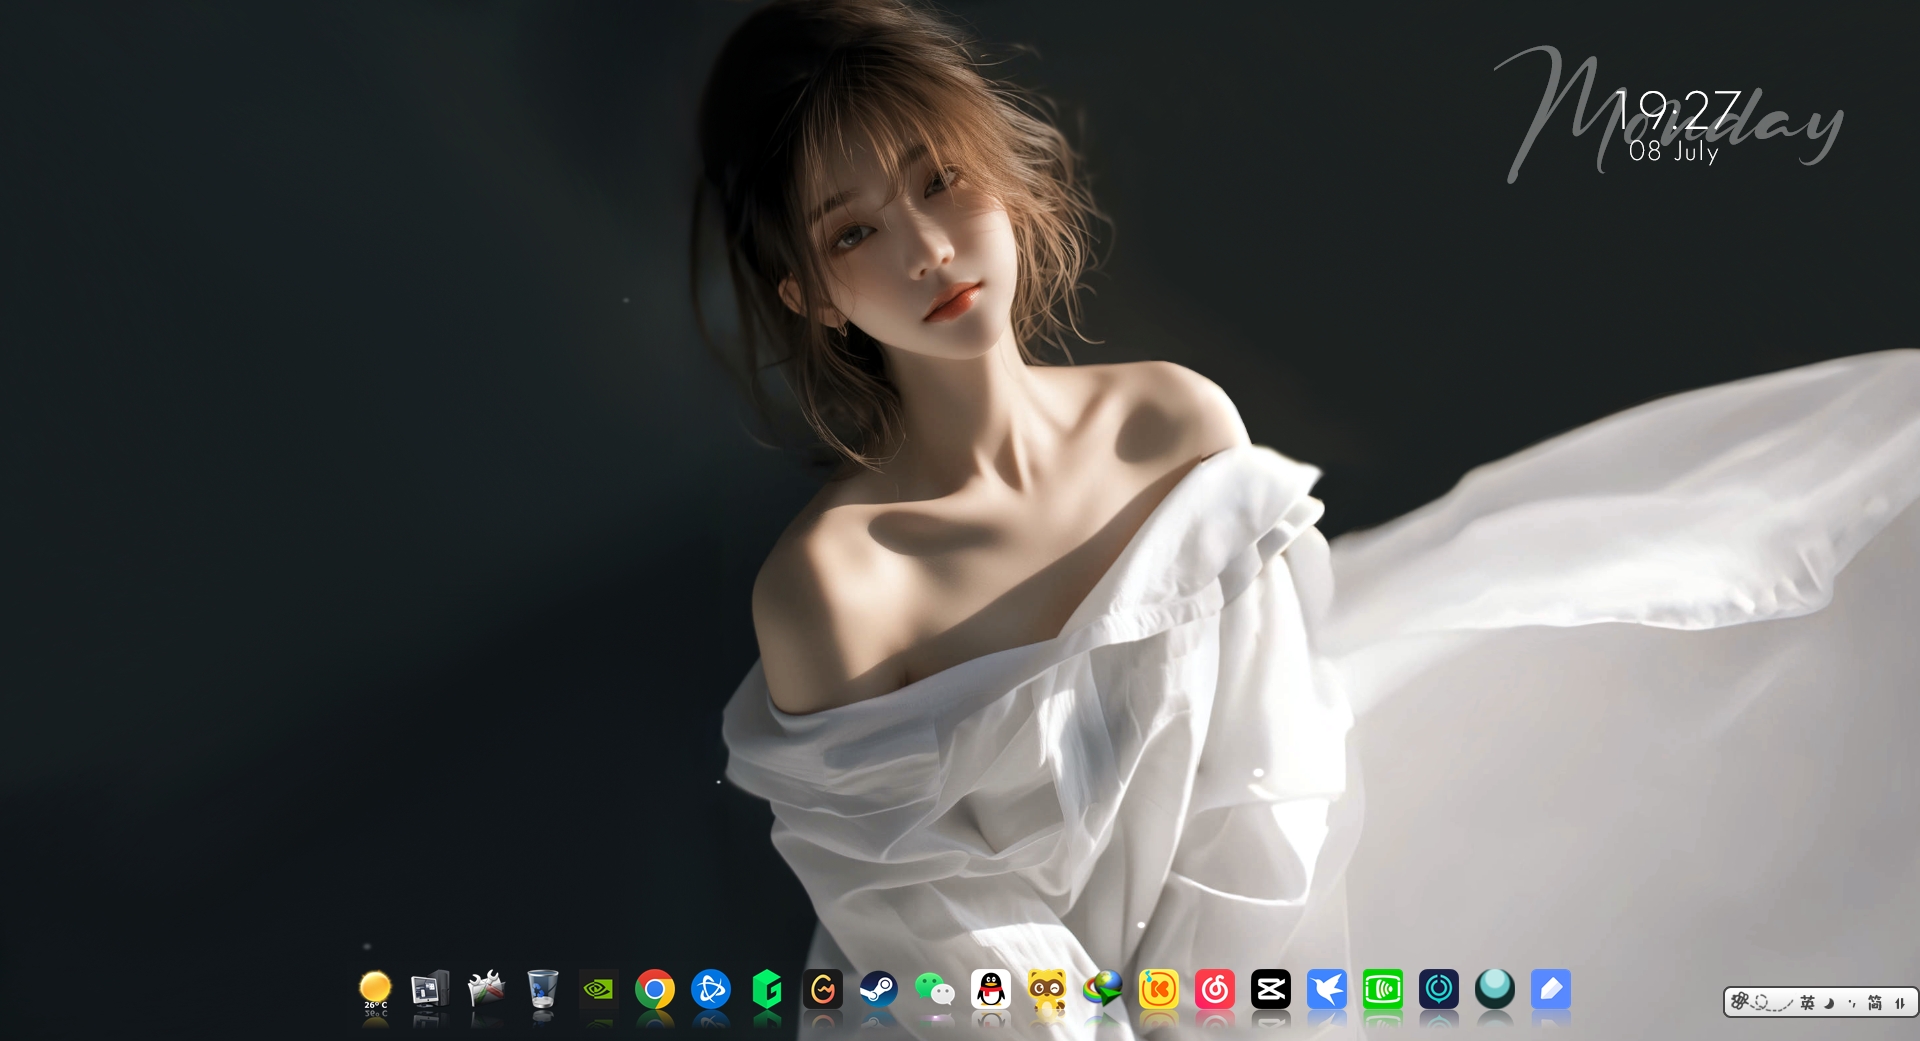The height and width of the screenshot is (1041, 1920).
Task: Open the weather widget showing 26°C
Action: coord(375,990)
